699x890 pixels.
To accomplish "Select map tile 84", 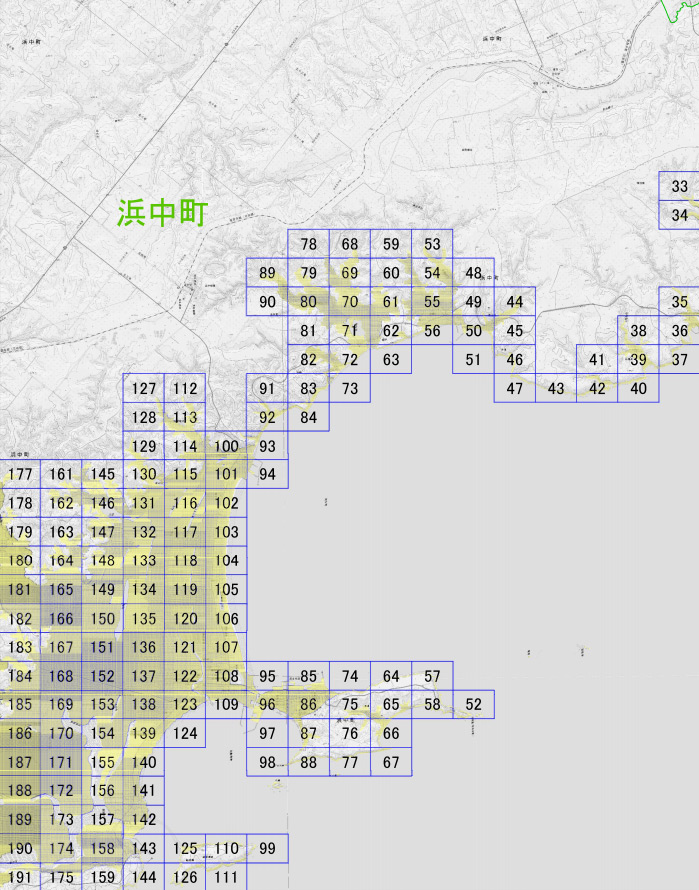I will [308, 417].
